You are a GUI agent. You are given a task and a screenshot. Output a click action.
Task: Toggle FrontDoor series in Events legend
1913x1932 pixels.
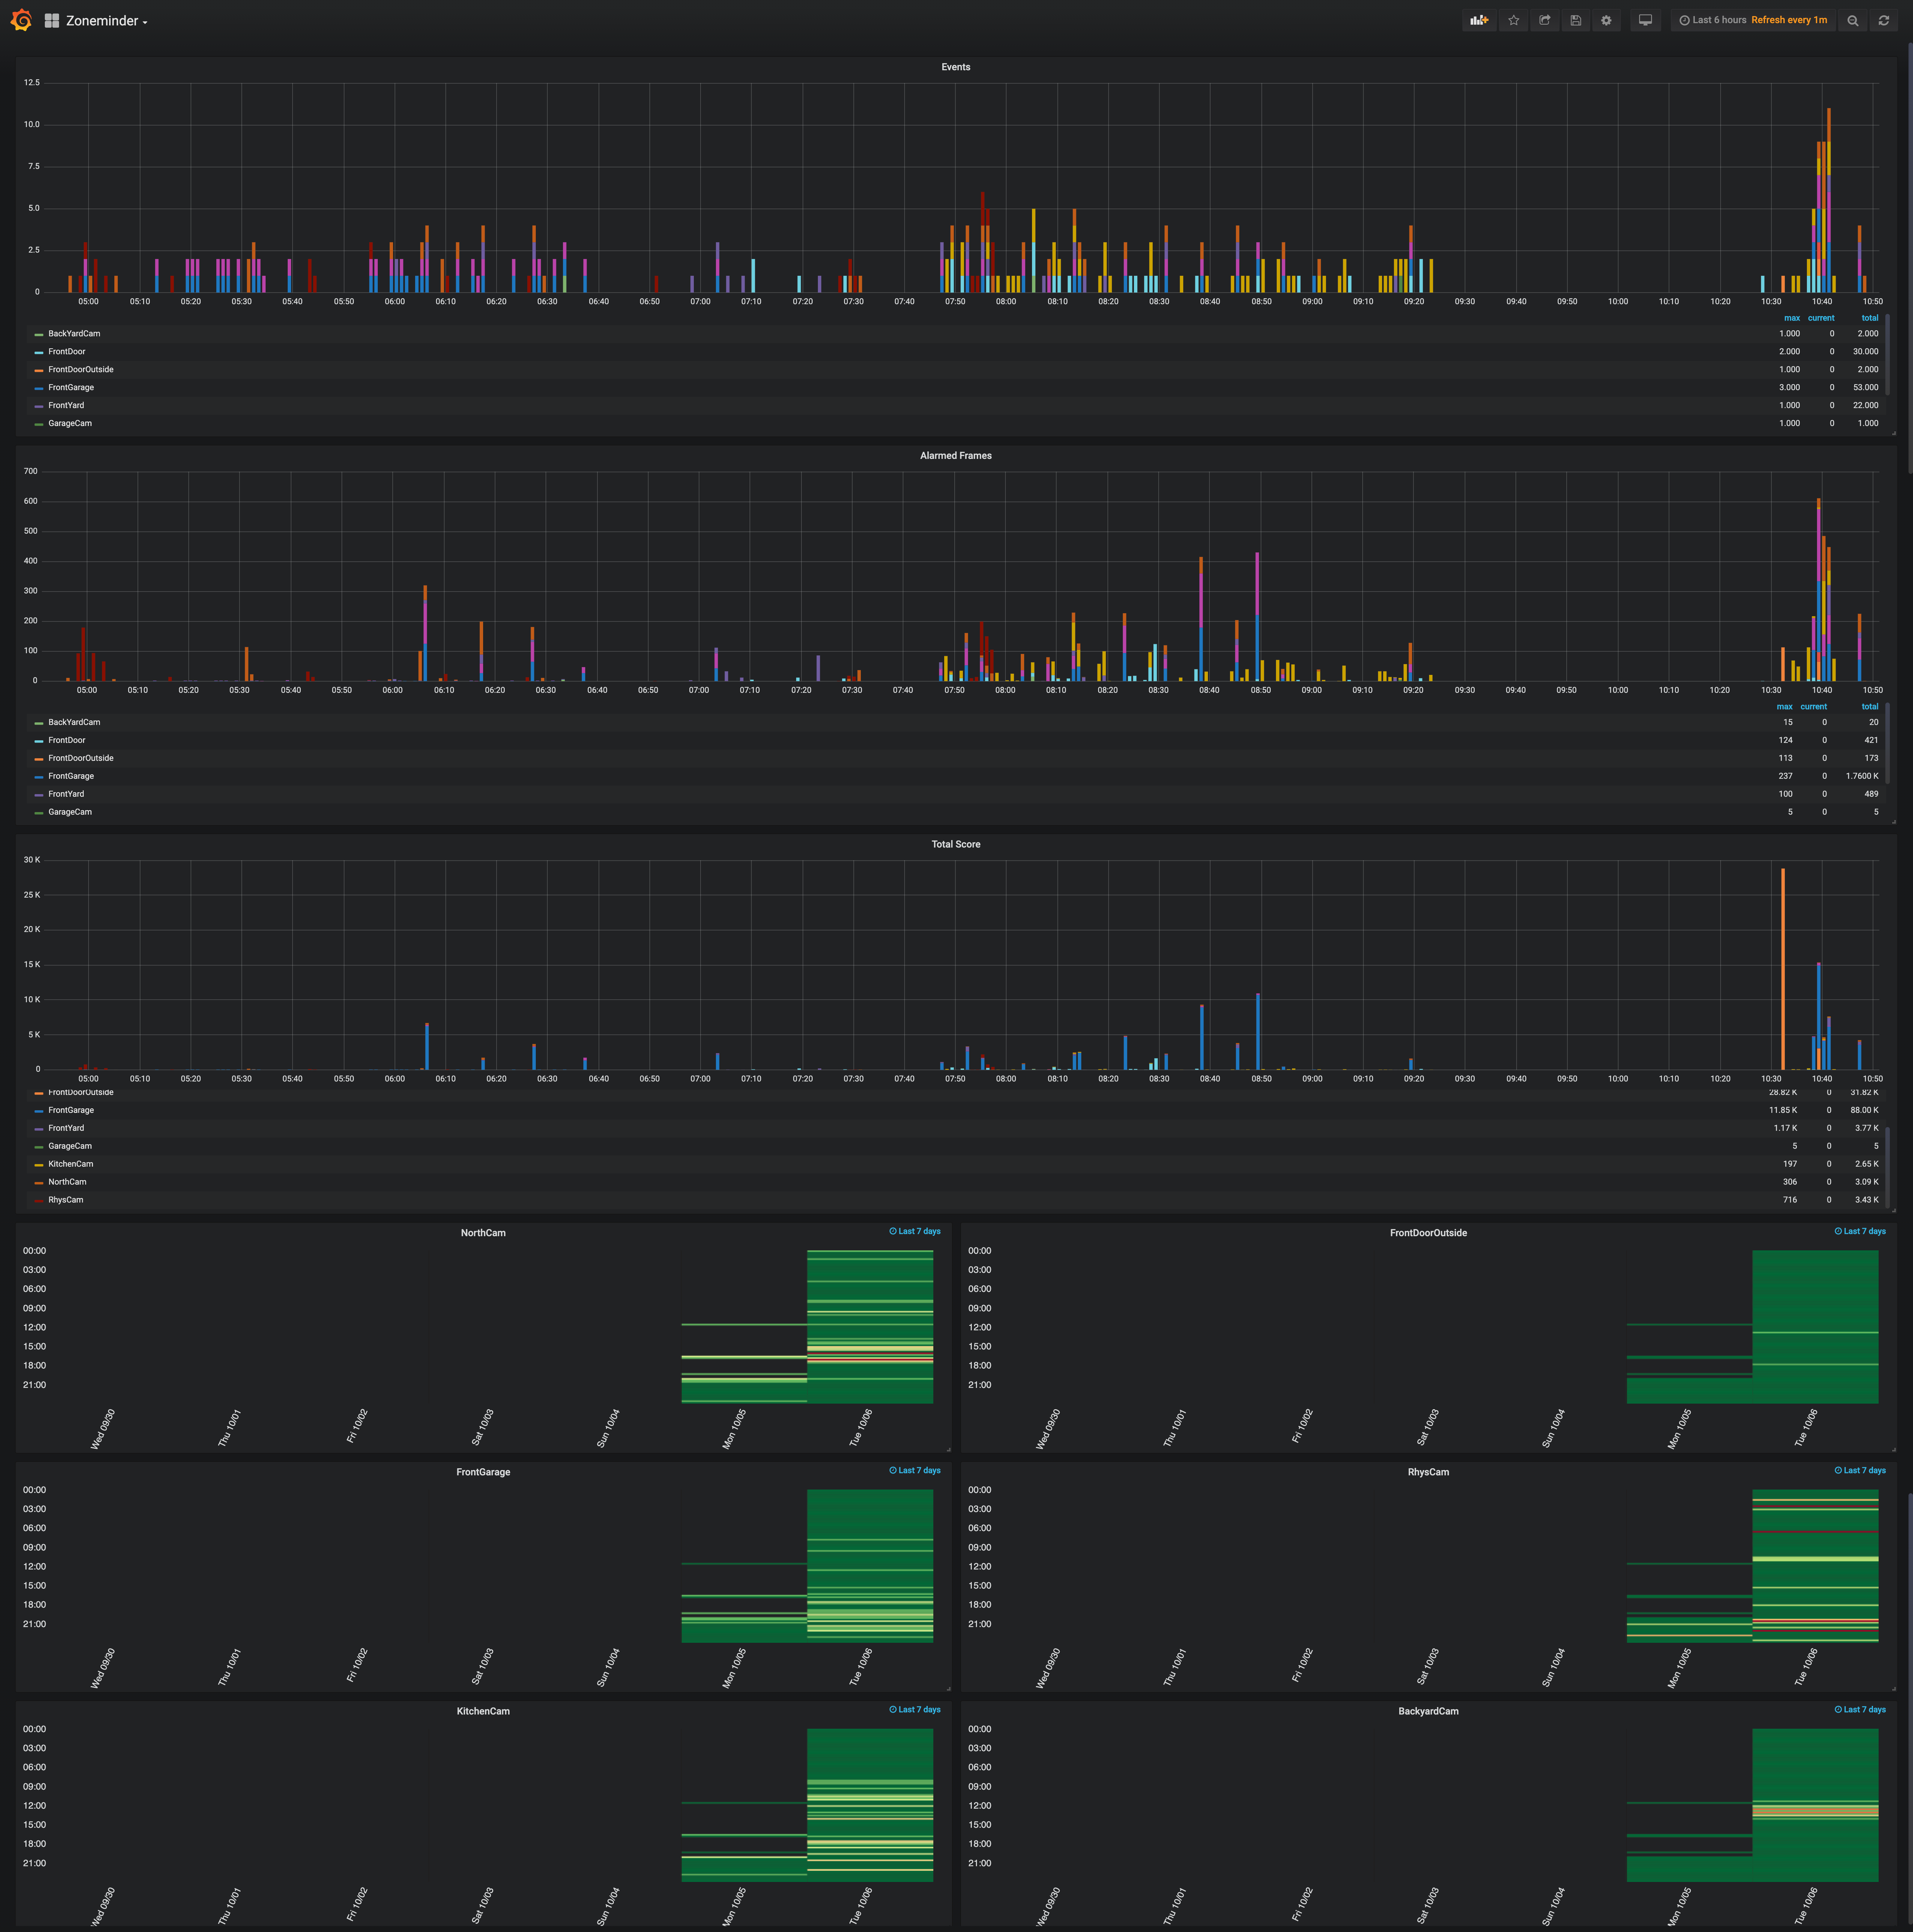pyautogui.click(x=67, y=352)
